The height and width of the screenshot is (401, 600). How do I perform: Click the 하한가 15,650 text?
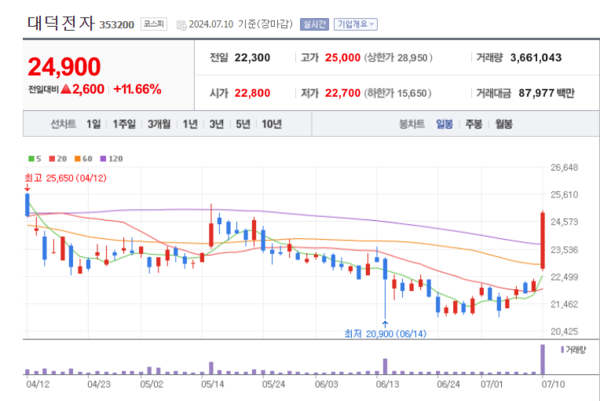click(397, 93)
